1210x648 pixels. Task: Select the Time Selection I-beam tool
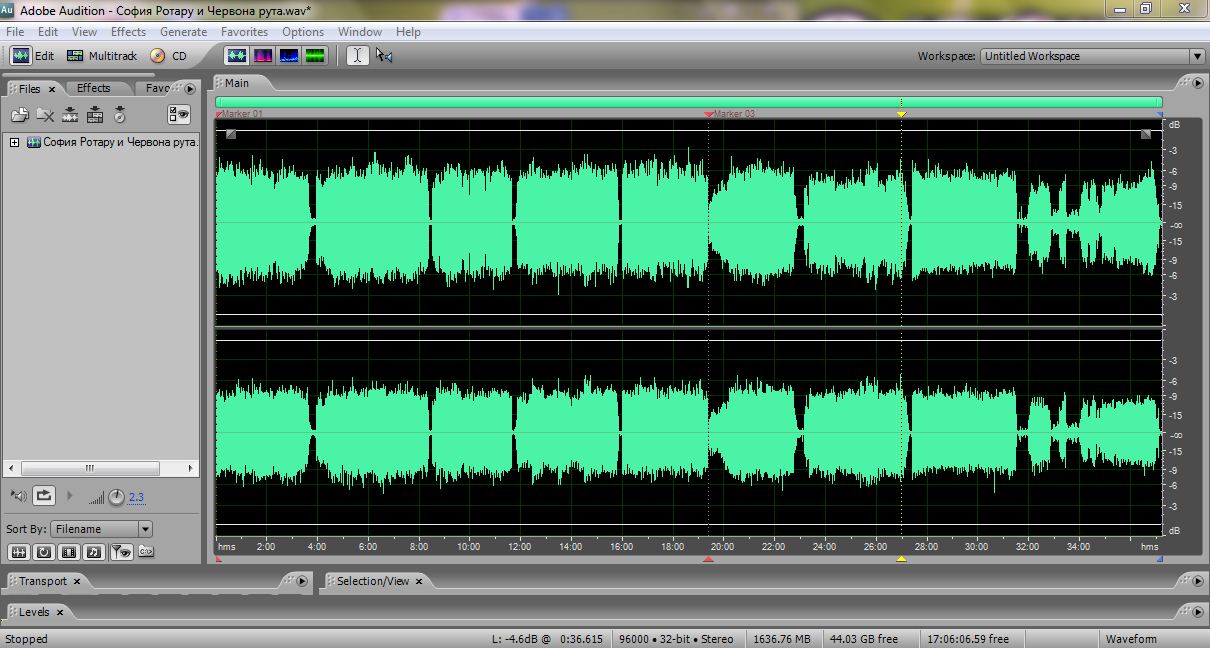[x=357, y=56]
